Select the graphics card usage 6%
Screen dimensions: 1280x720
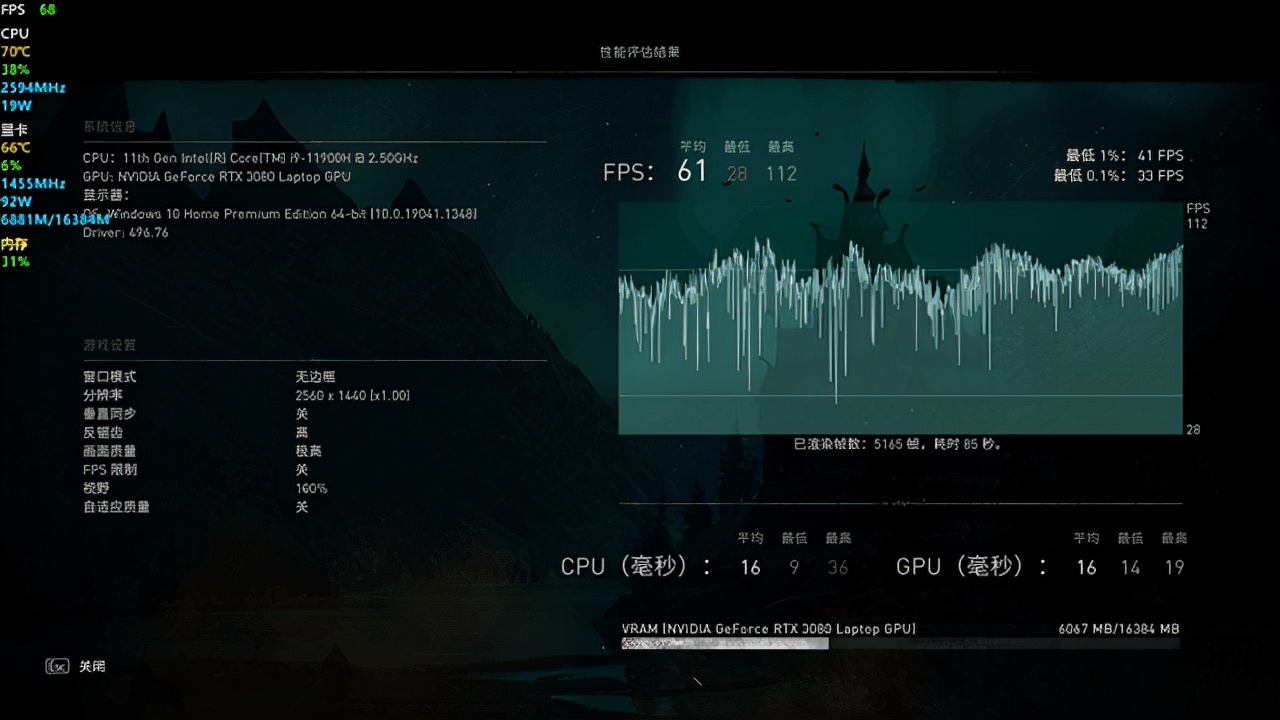(11, 166)
